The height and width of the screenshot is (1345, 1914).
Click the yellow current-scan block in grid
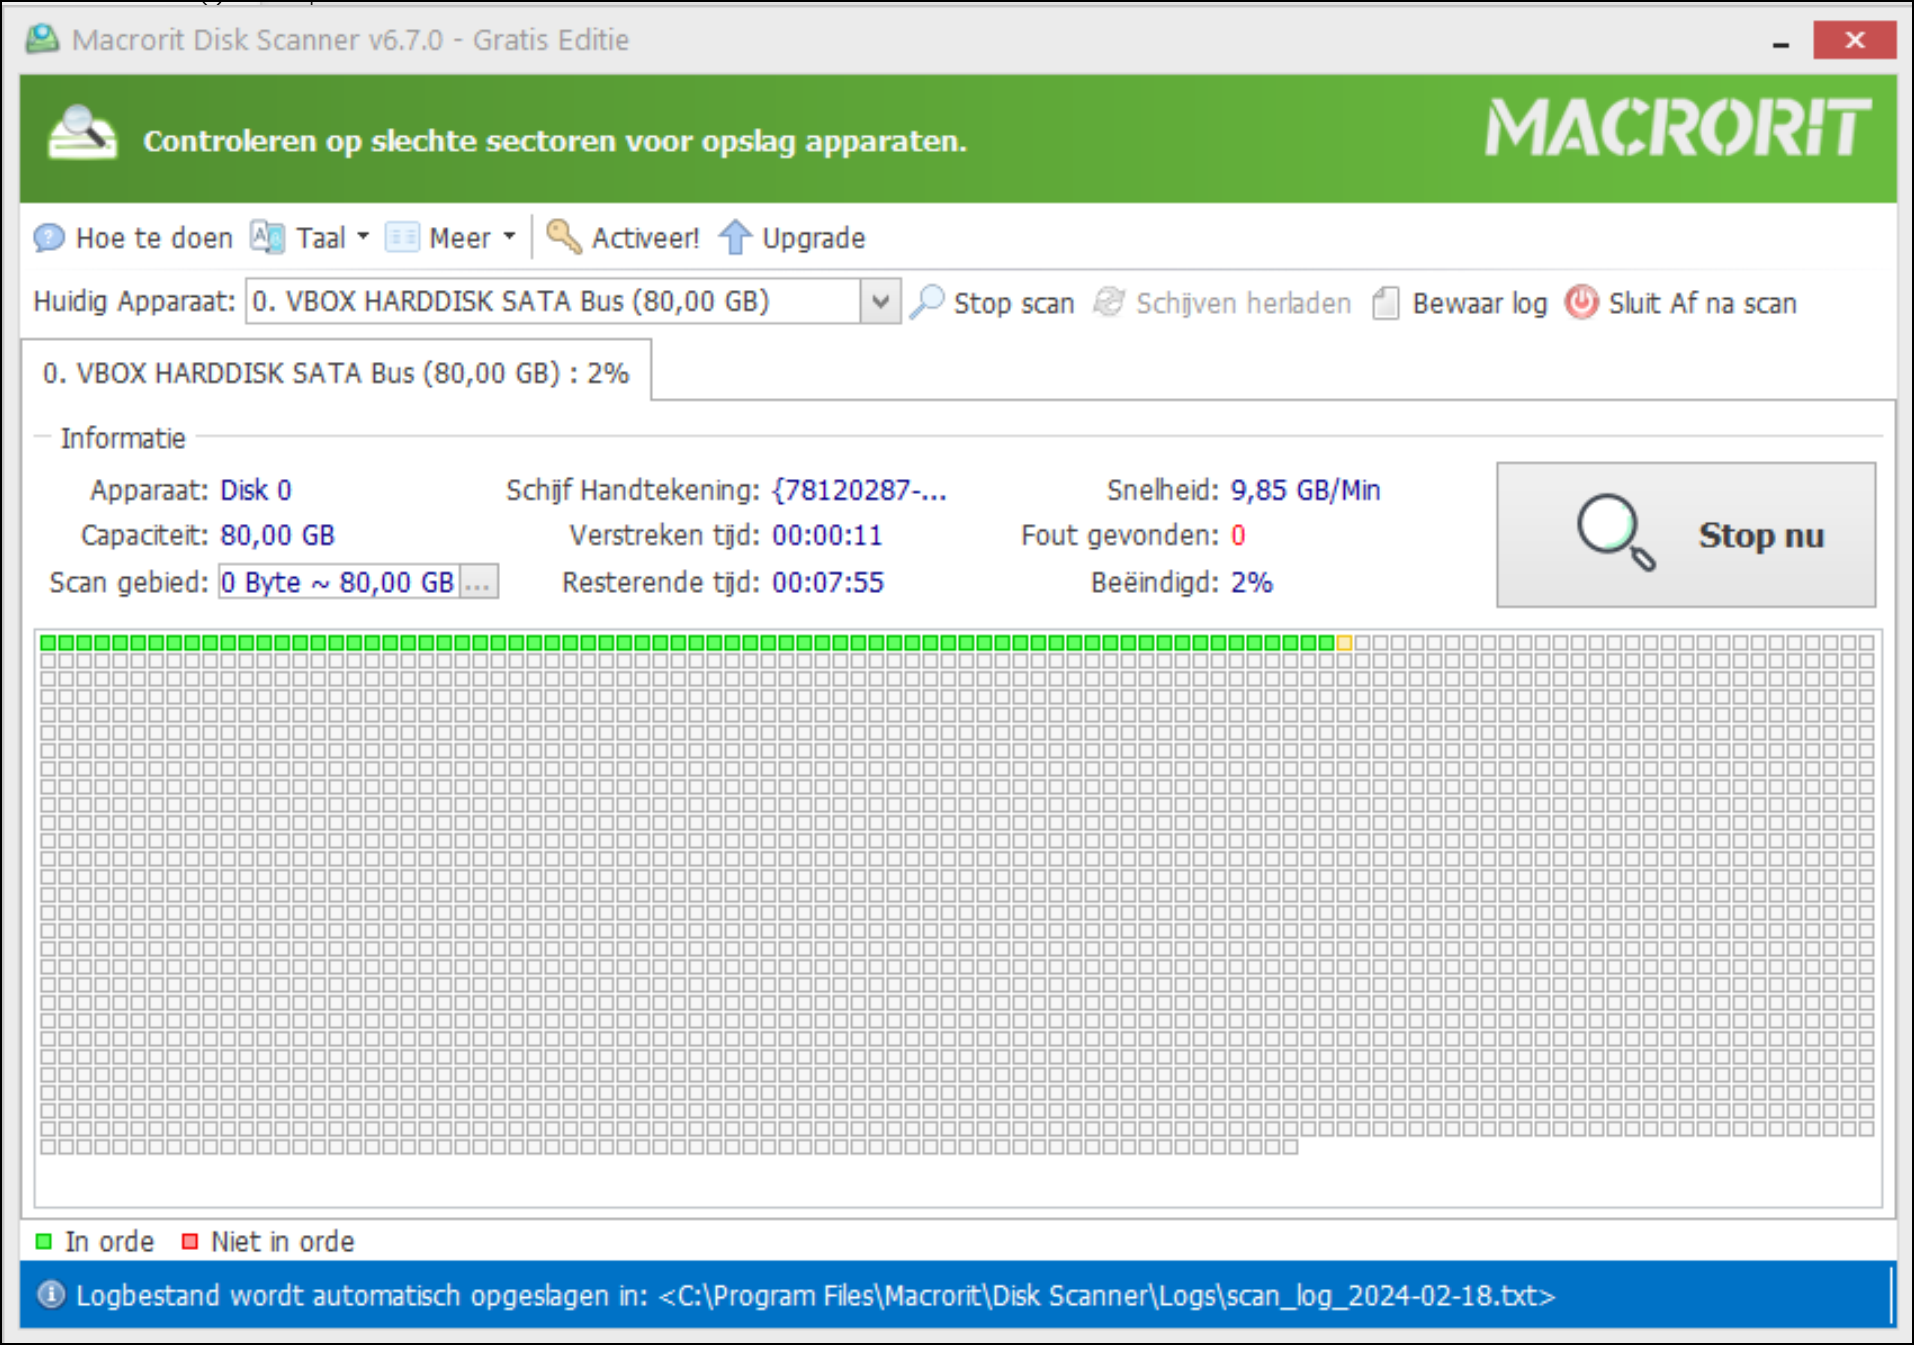[x=1344, y=642]
